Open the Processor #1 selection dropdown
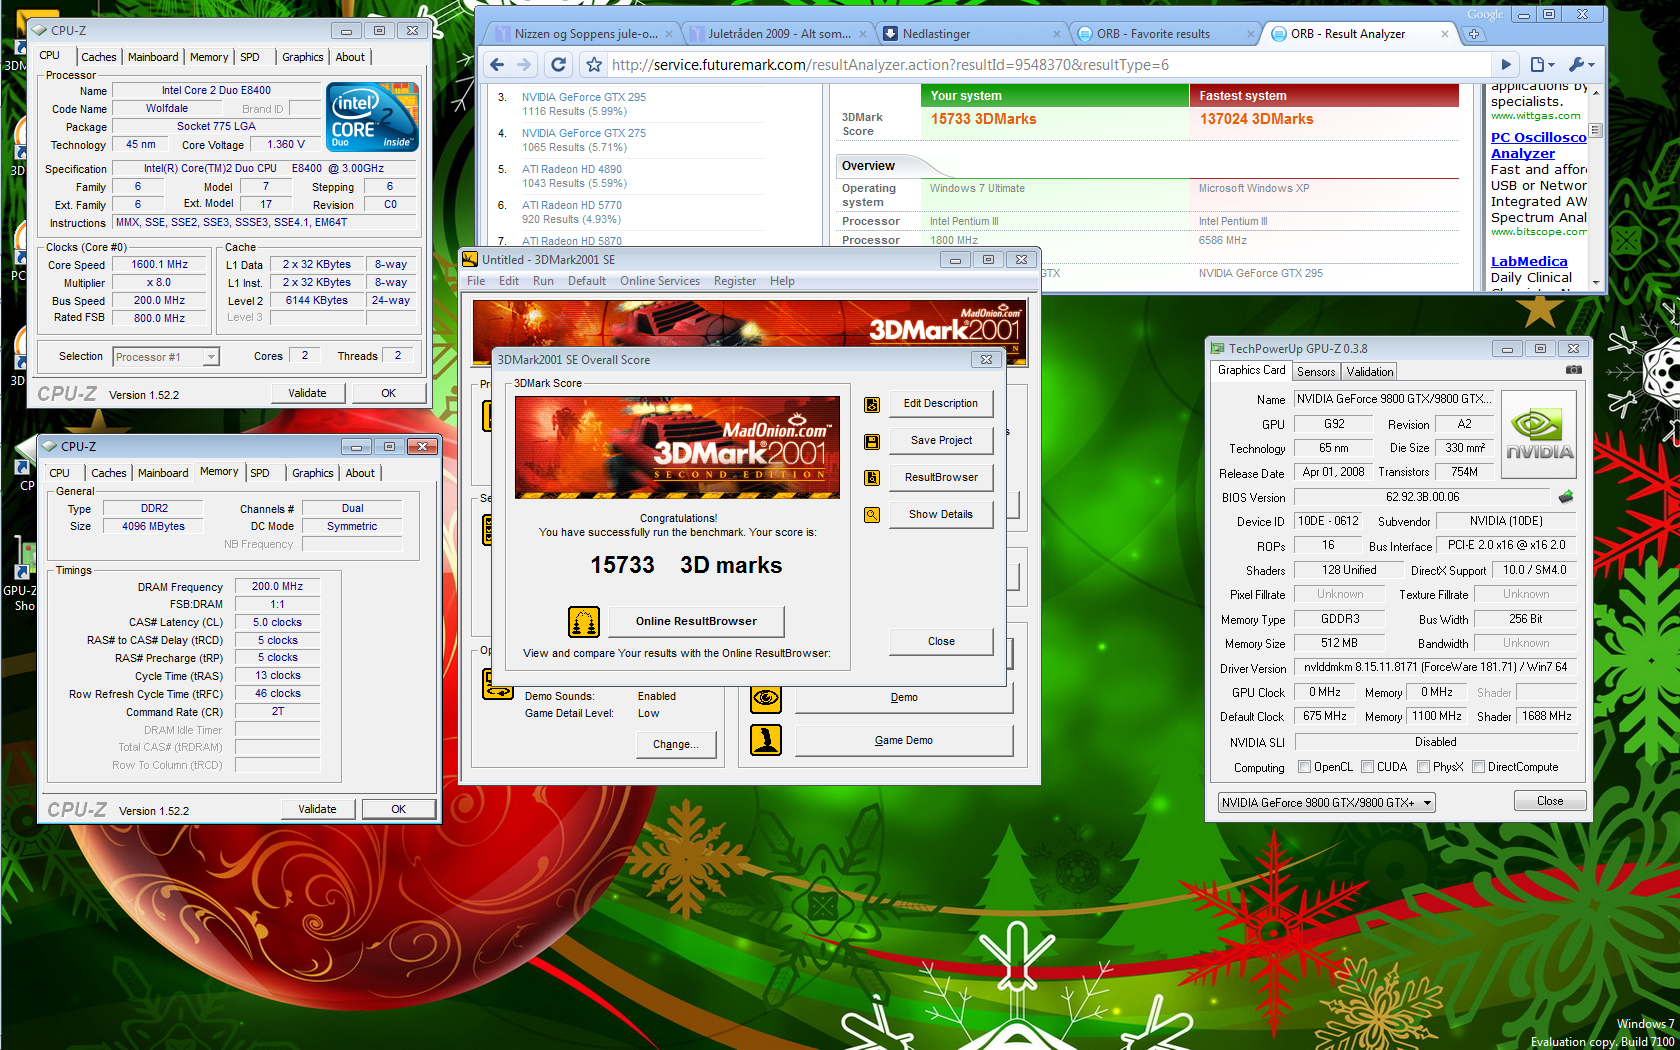1680x1050 pixels. click(x=166, y=357)
